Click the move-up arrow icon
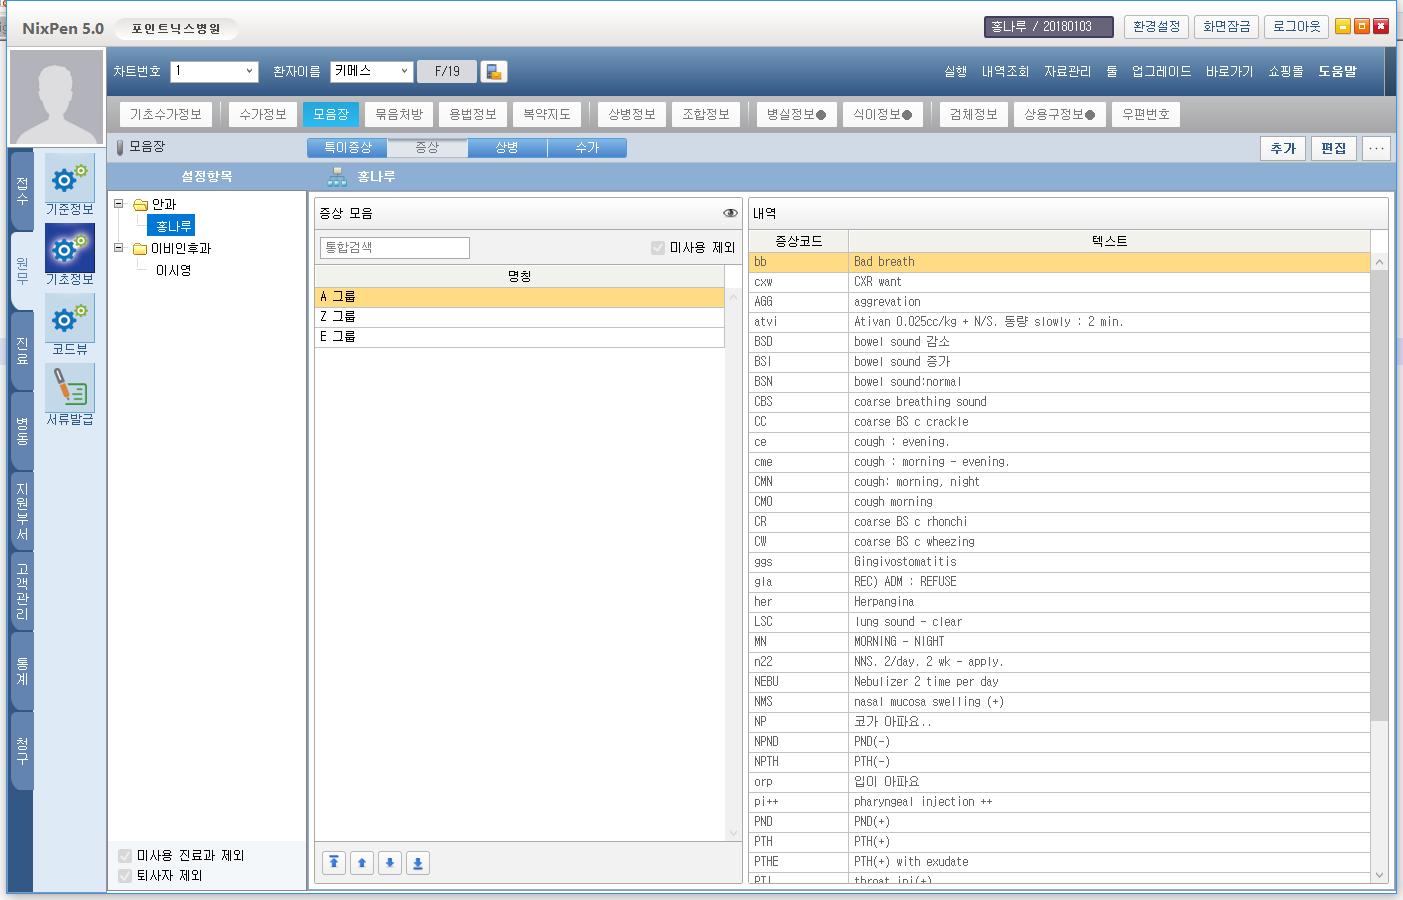Image resolution: width=1403 pixels, height=900 pixels. (x=362, y=863)
